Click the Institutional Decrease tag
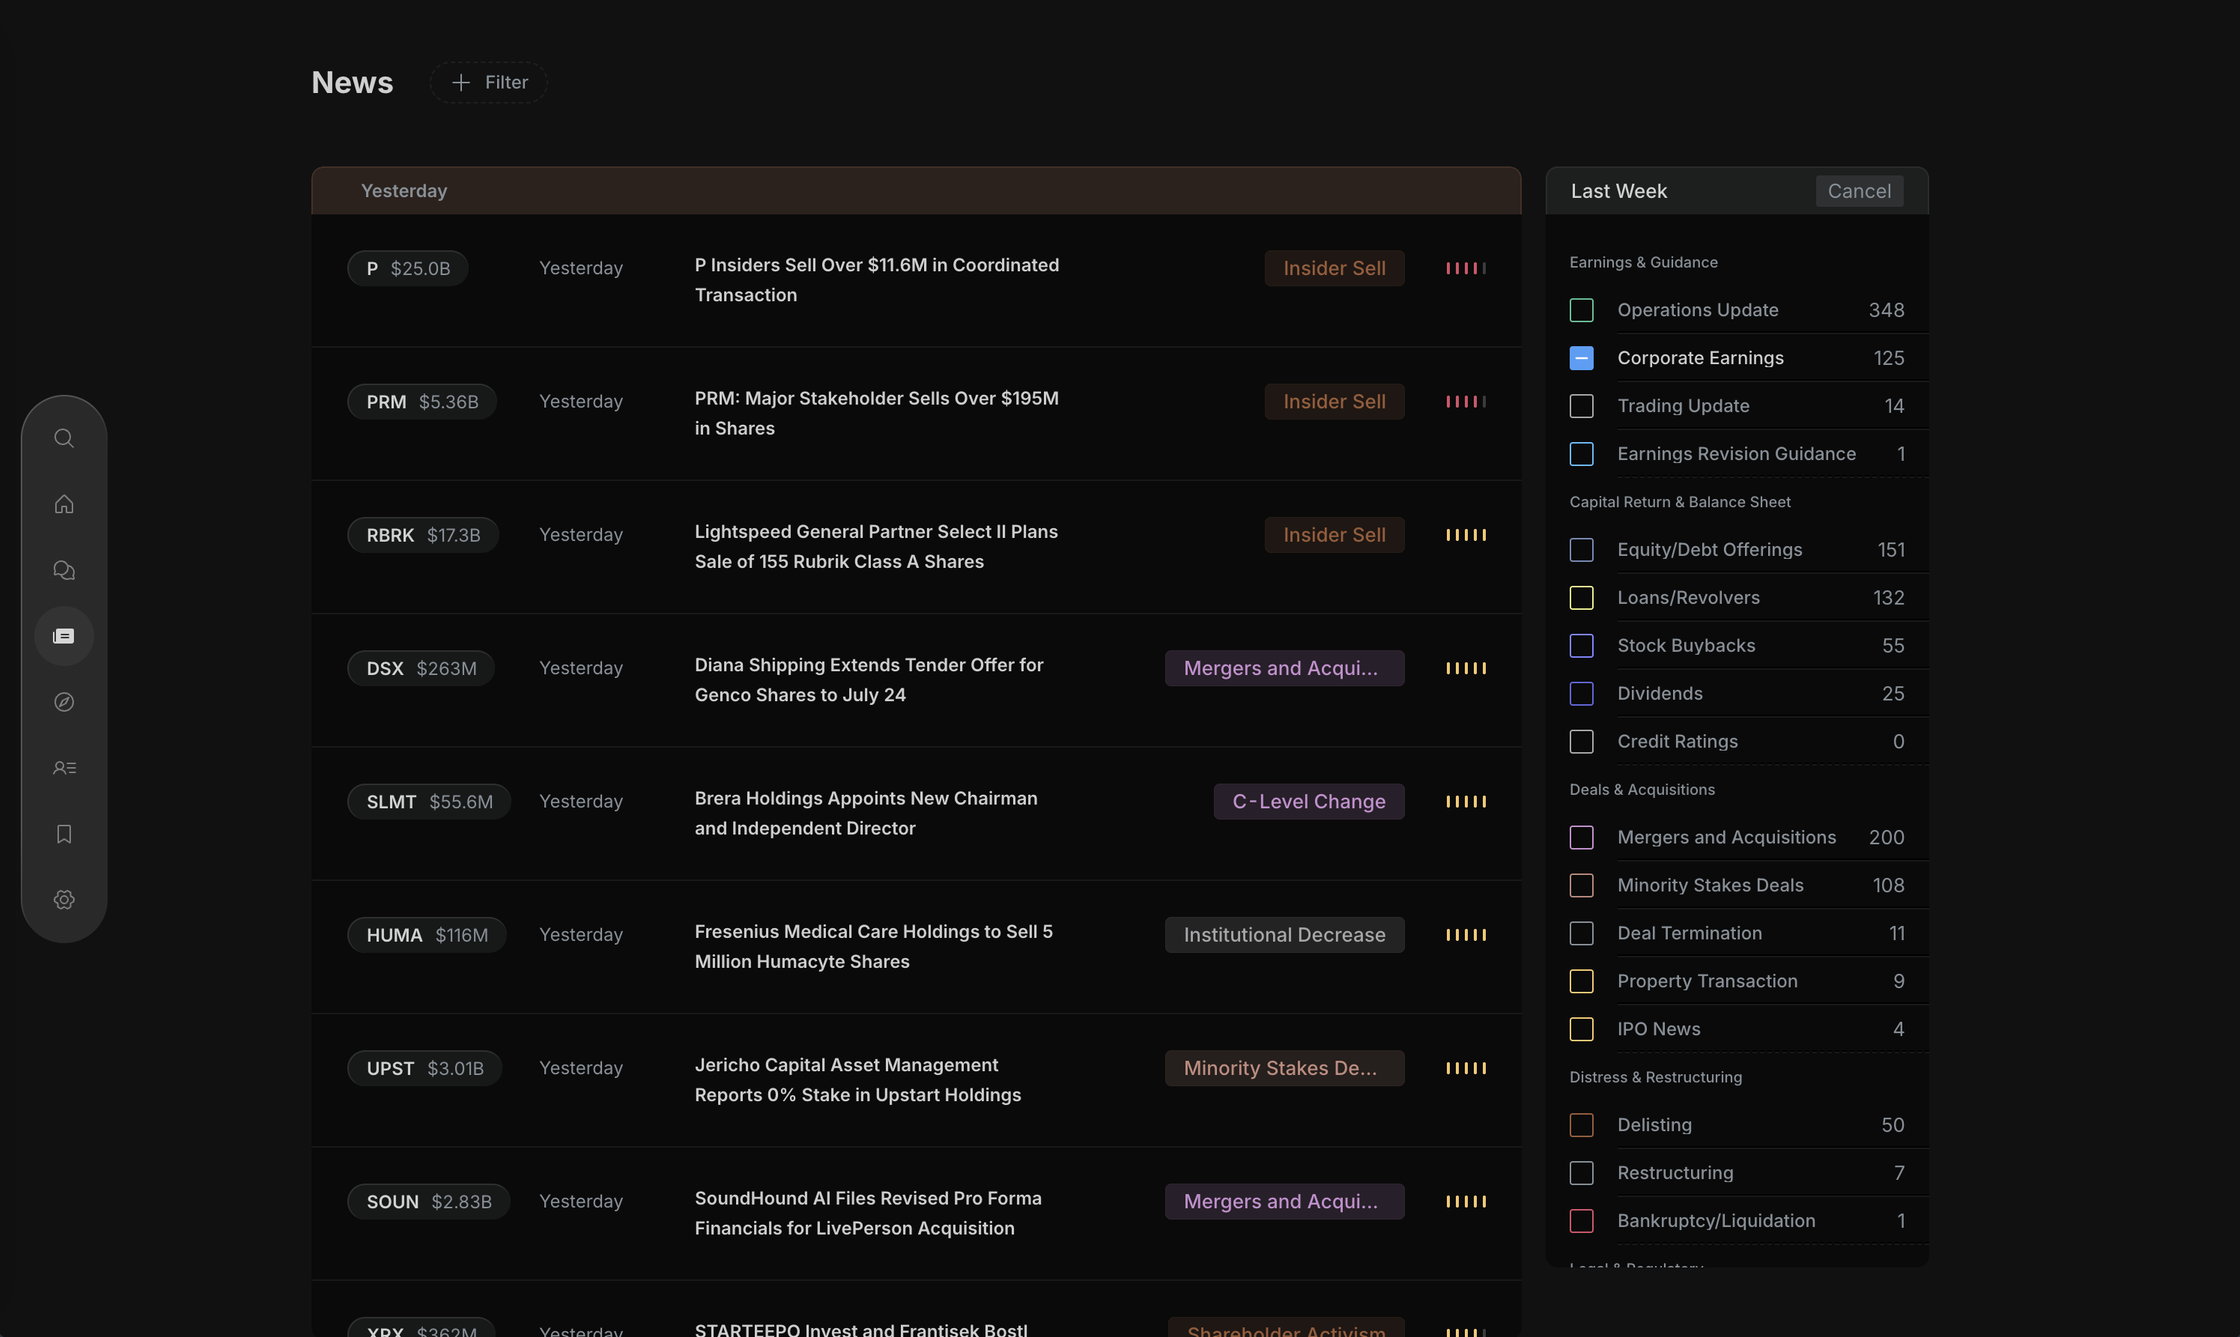The width and height of the screenshot is (2240, 1337). 1284,936
